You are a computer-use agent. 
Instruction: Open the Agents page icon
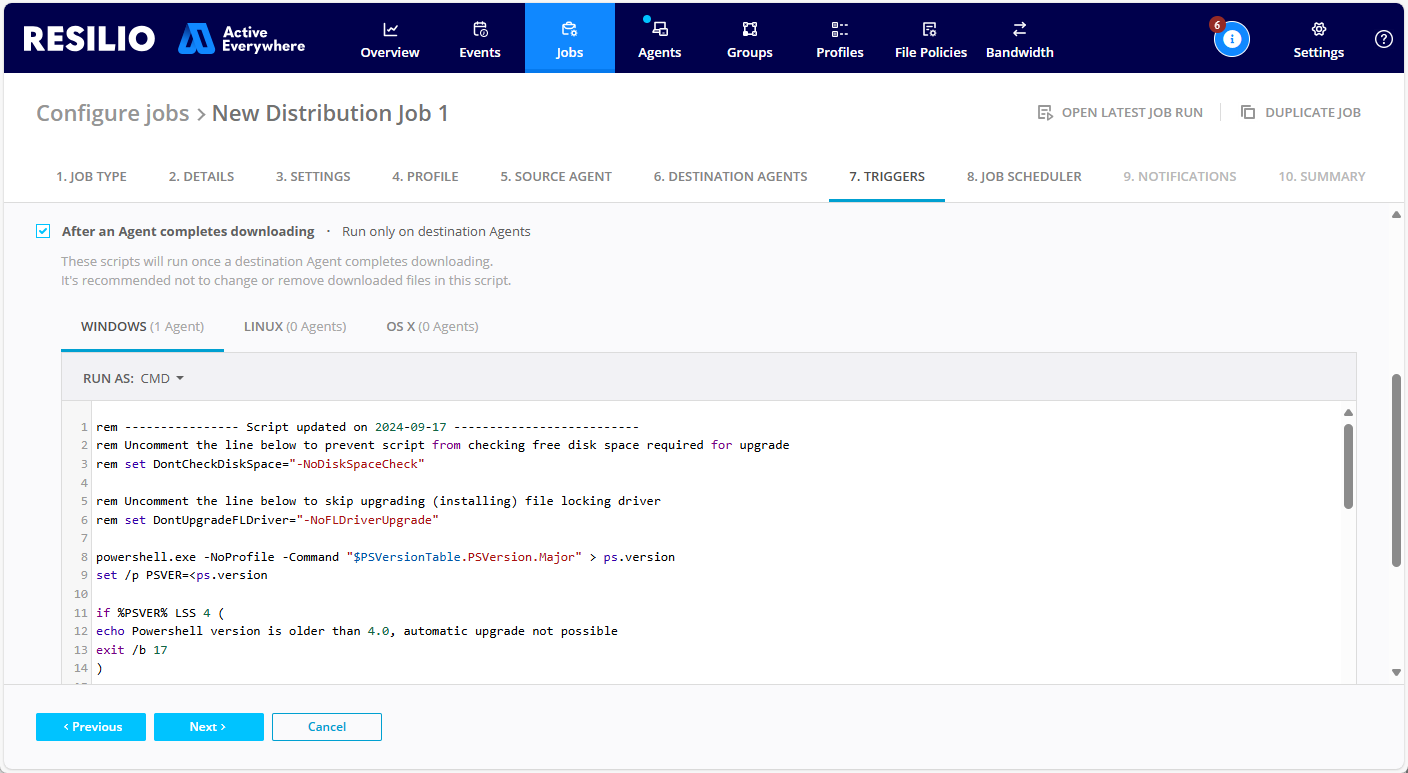pos(659,30)
